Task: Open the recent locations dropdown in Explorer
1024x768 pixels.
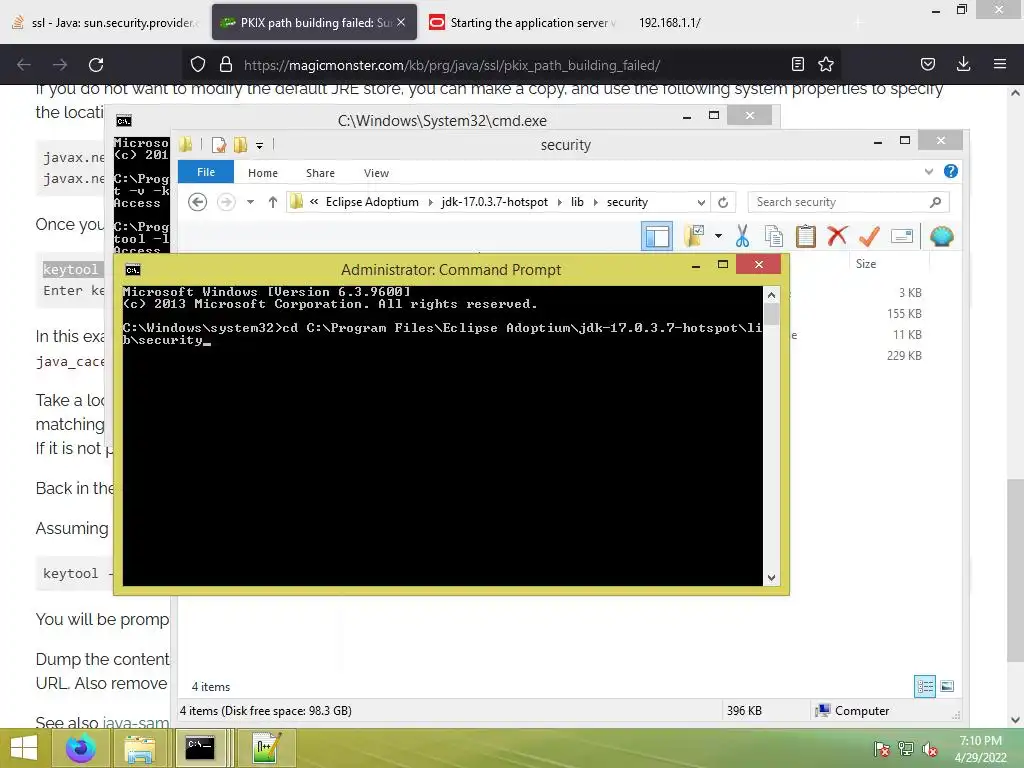Action: 250,202
